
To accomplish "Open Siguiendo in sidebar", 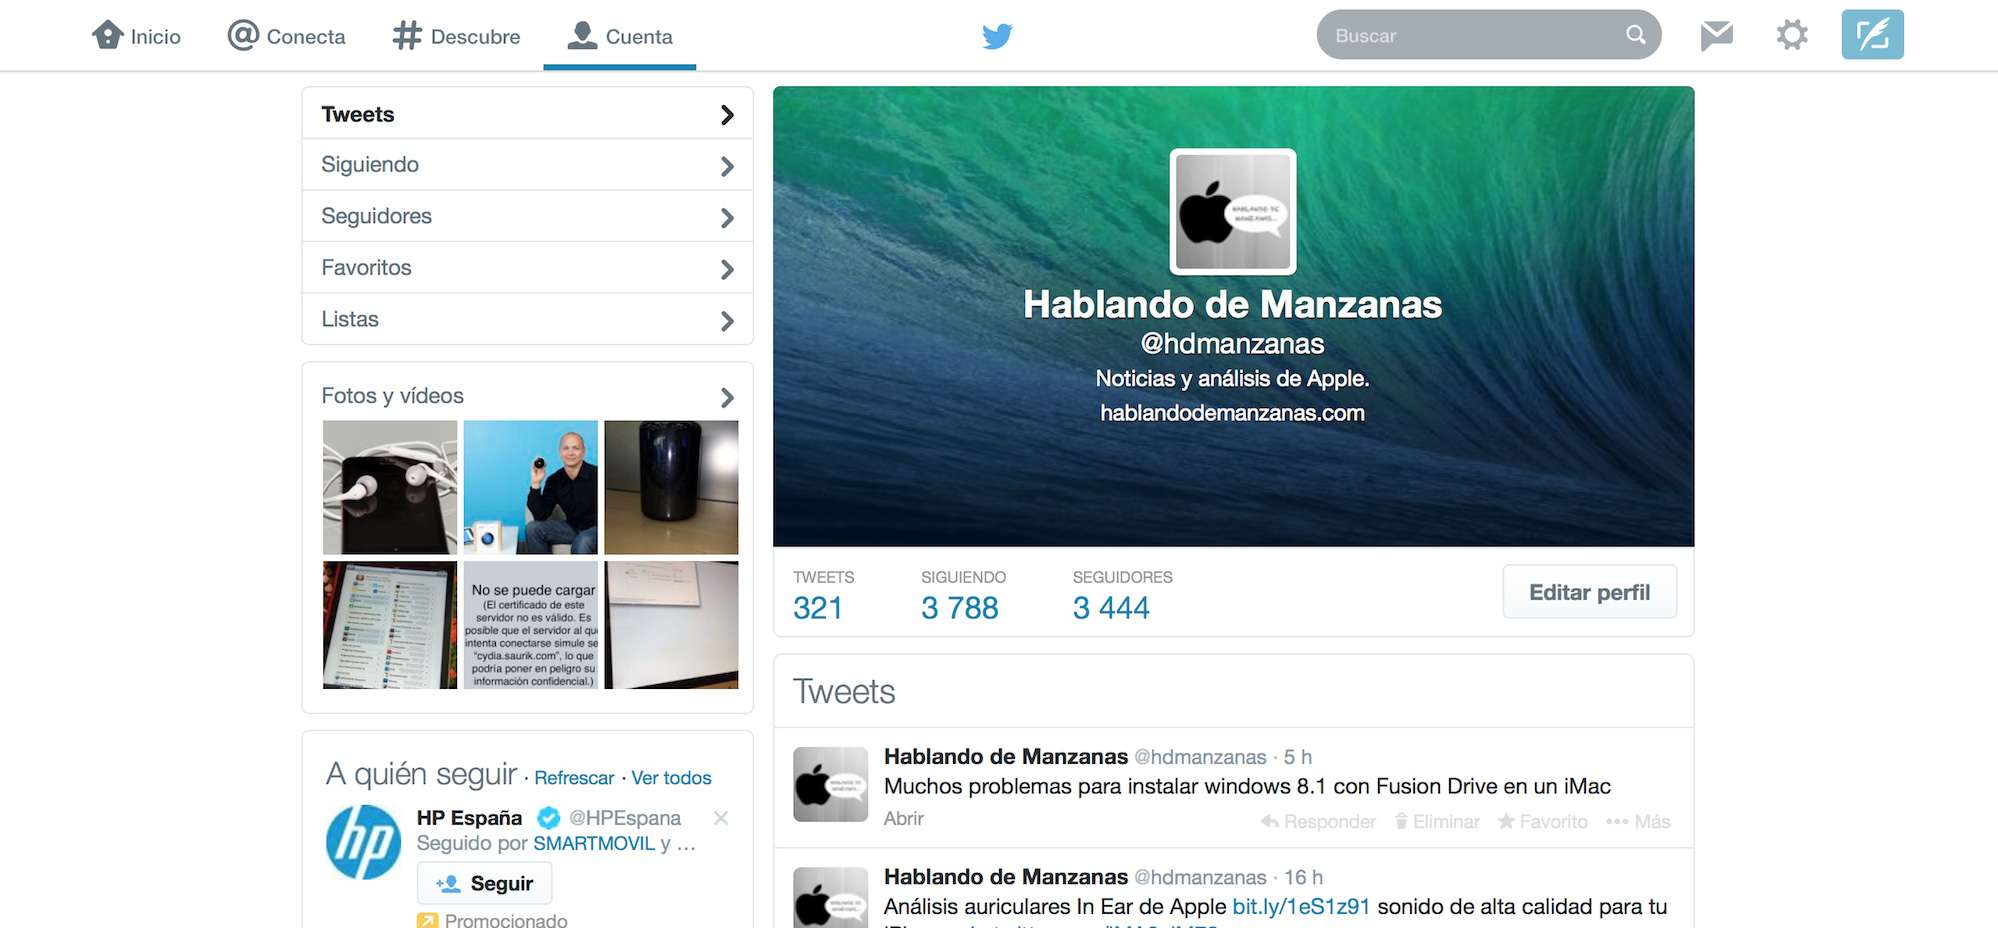I will click(x=527, y=165).
